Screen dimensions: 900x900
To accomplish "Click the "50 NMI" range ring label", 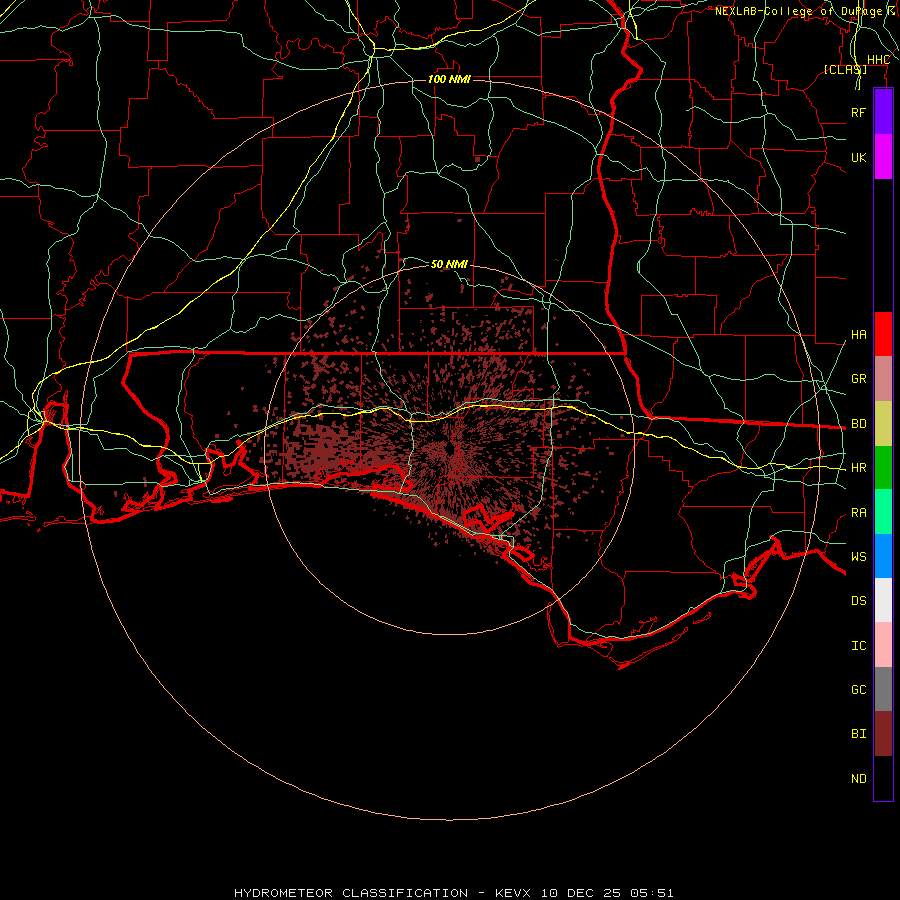I will 449,264.
